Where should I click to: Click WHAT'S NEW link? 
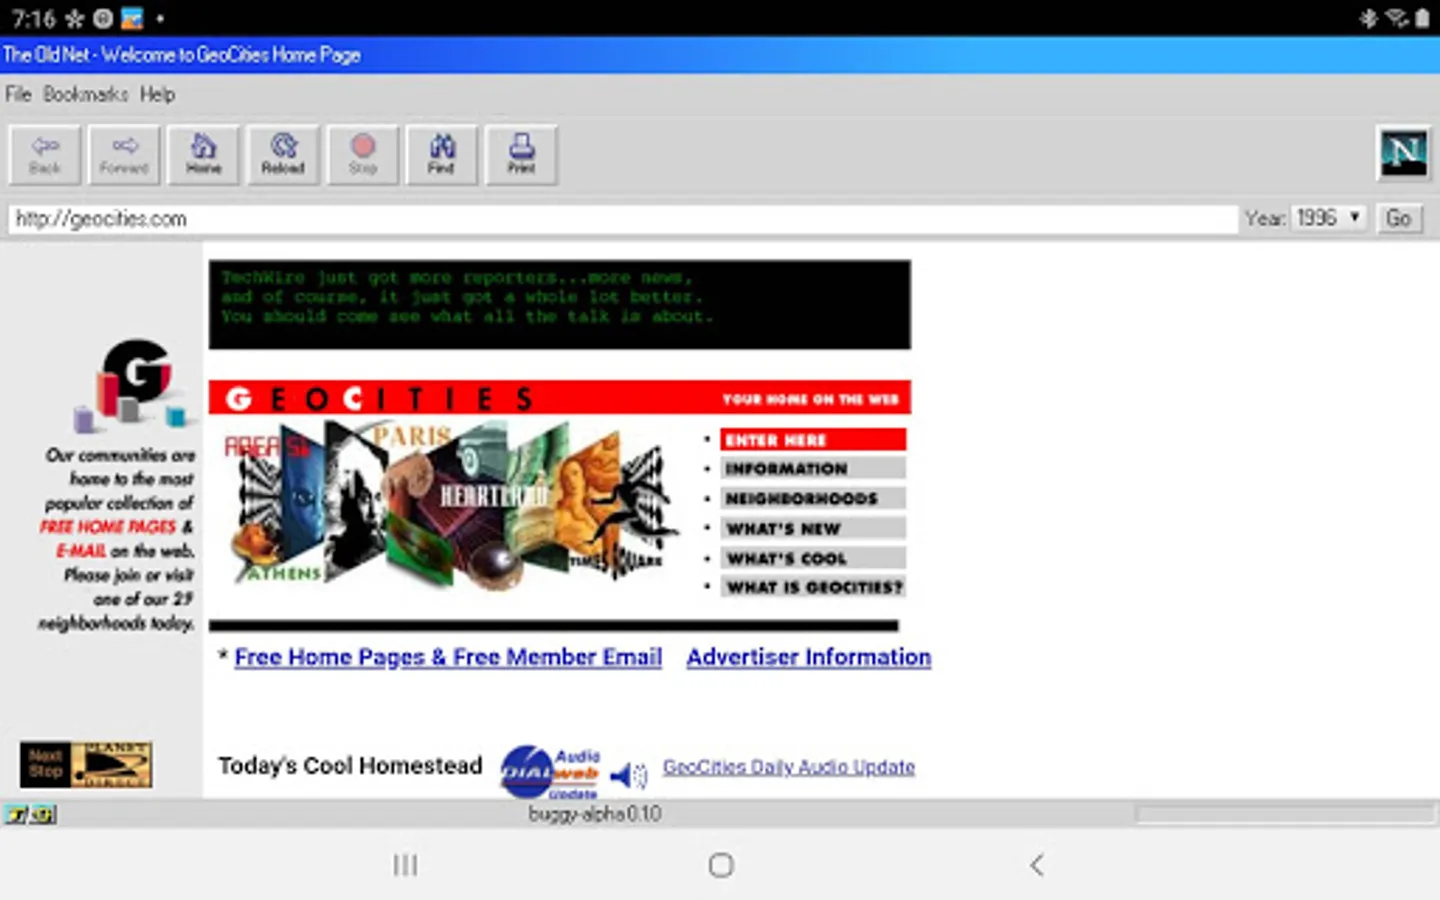tap(813, 528)
